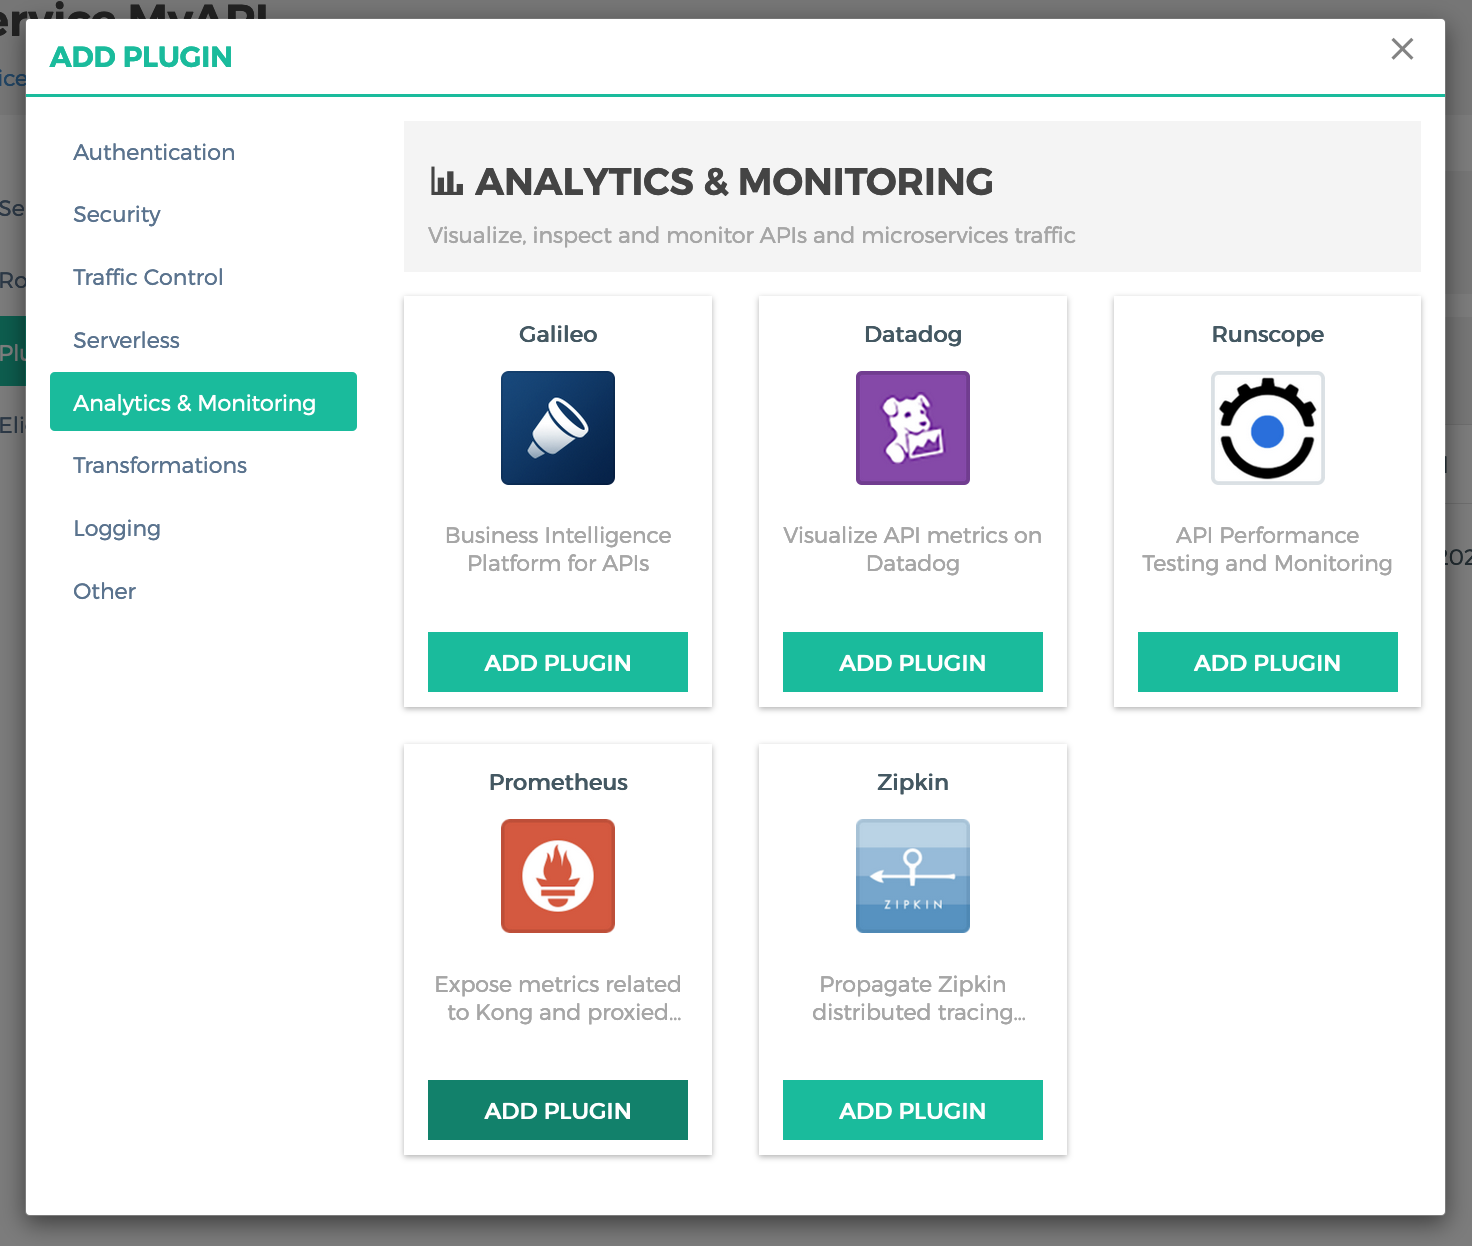
Task: Click 'Business Intelligence Platform for APIs' description
Action: tap(558, 549)
